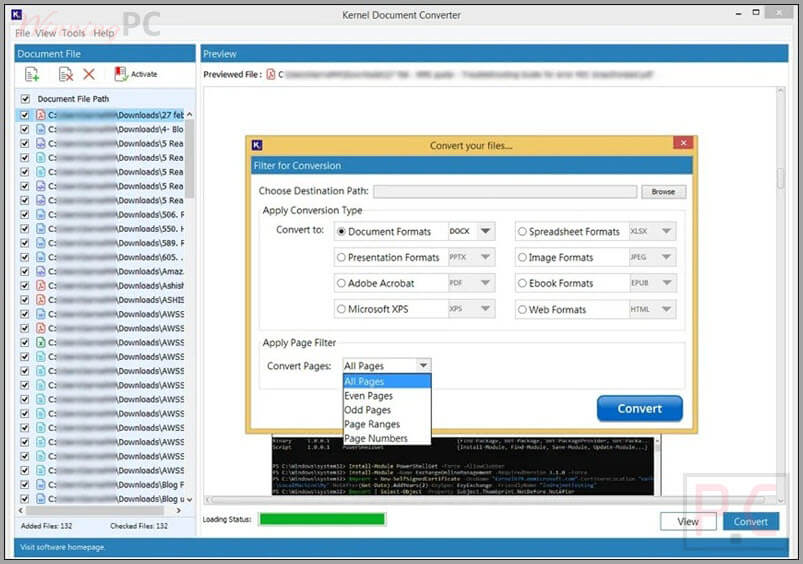Click the file list horizontal scrollbar
The image size is (803, 564).
pos(95,511)
